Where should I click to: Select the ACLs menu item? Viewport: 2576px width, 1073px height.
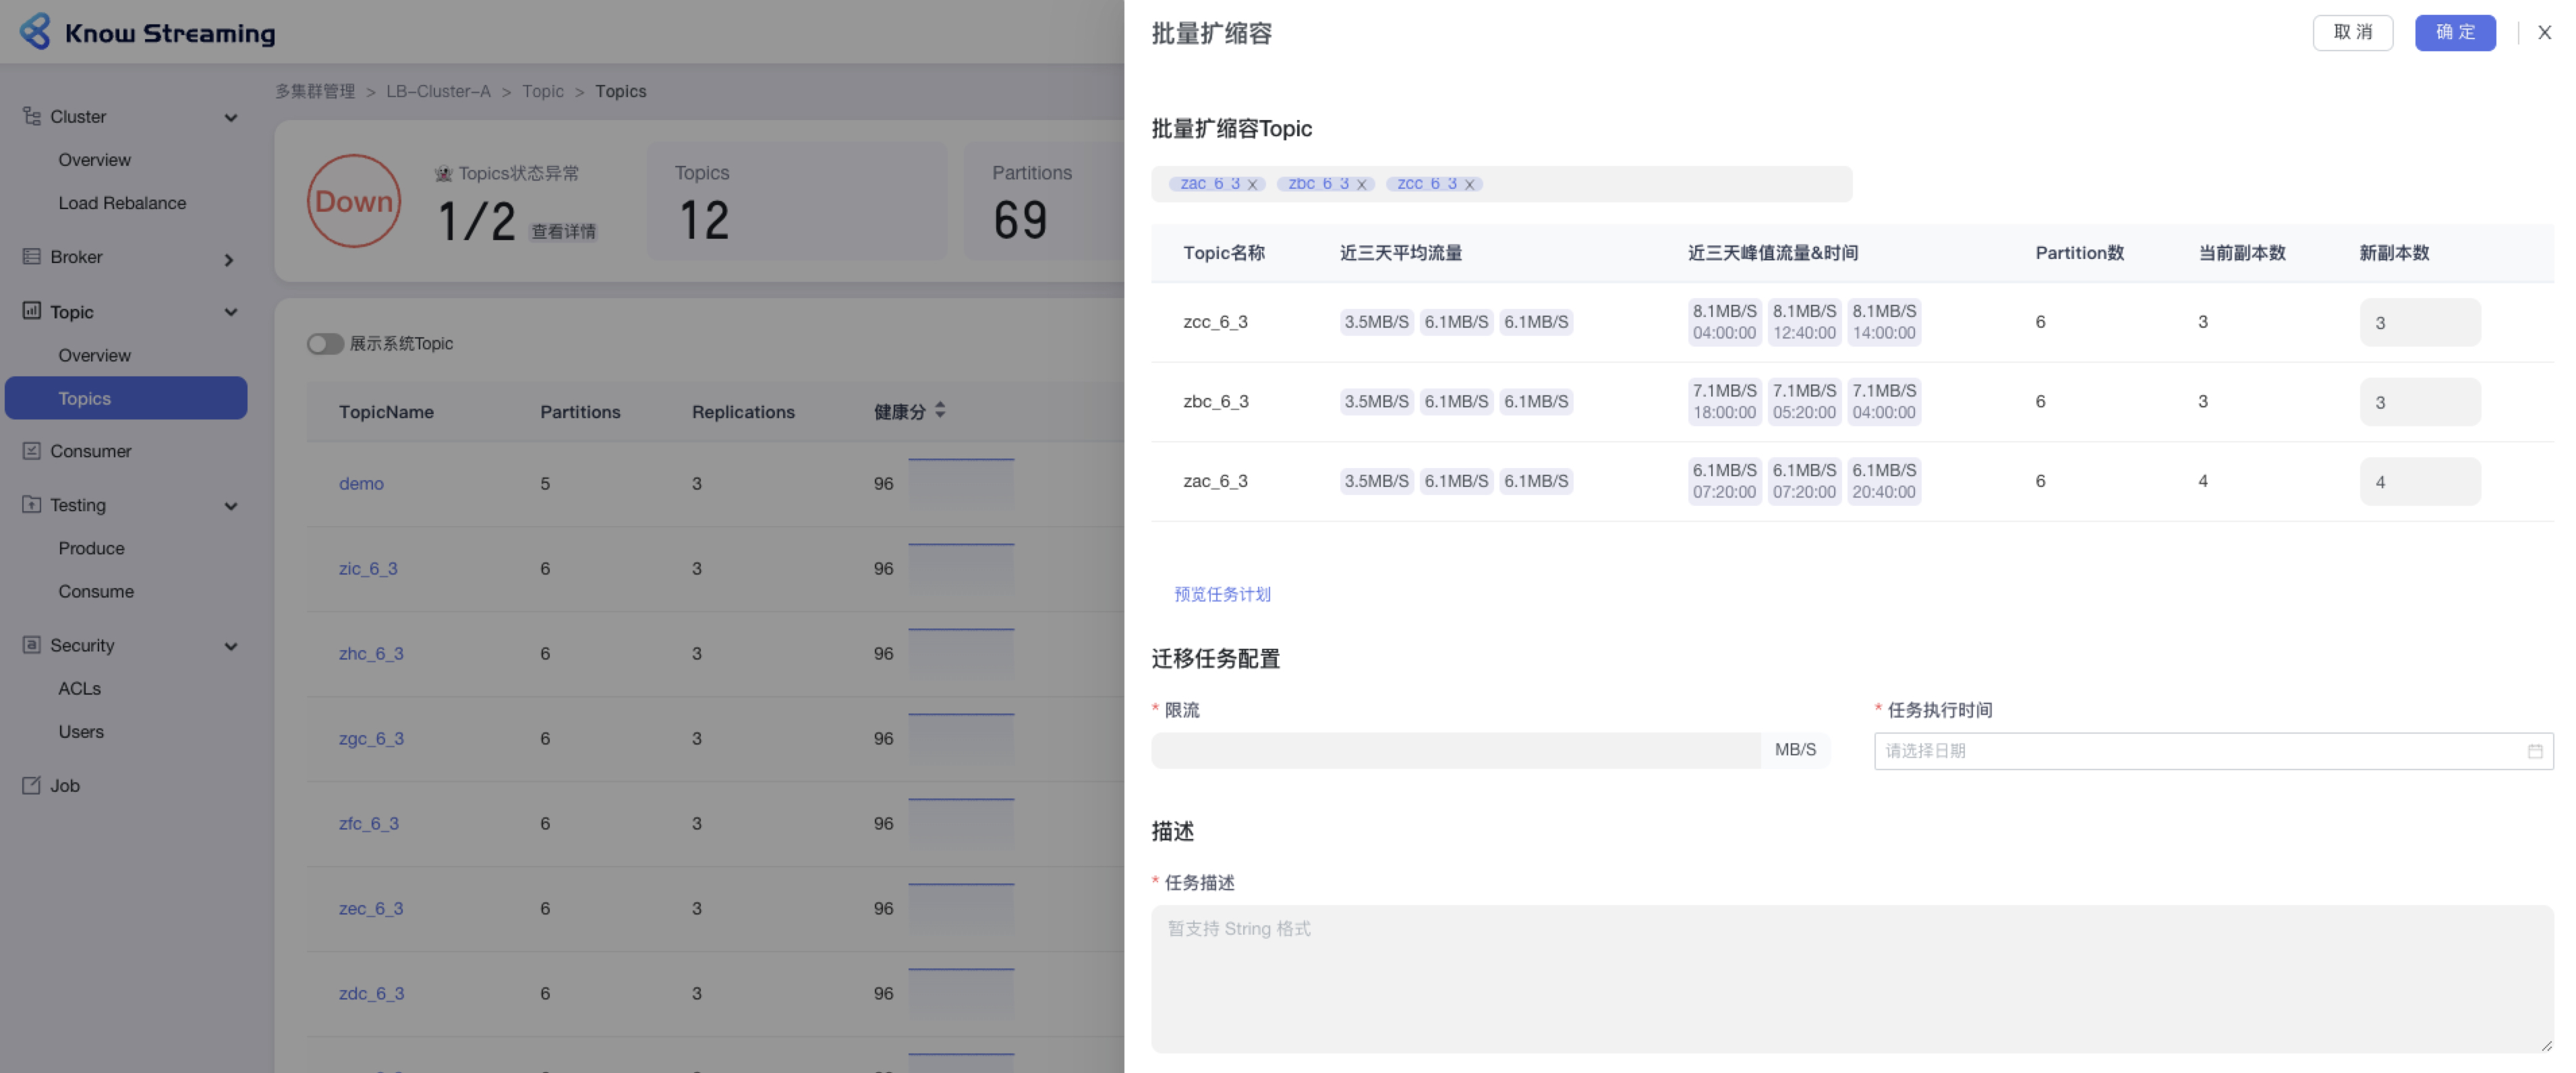(x=80, y=688)
